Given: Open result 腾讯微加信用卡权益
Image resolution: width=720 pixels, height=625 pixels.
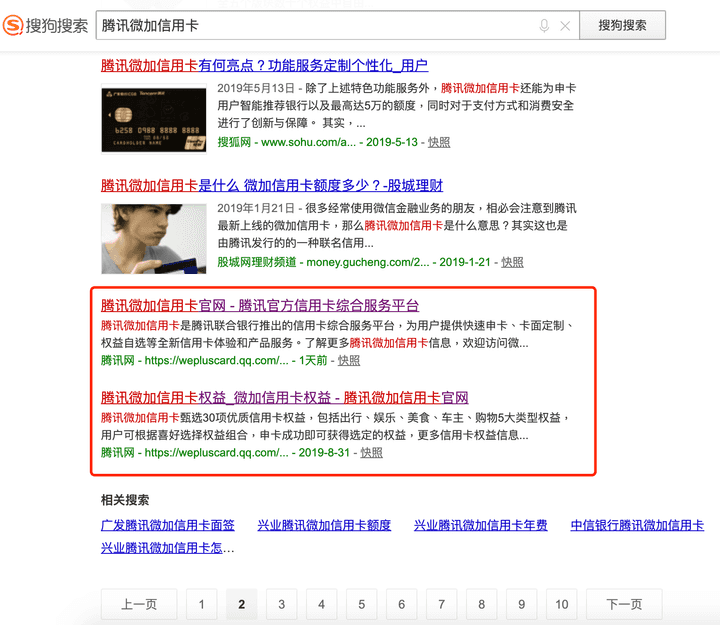Looking at the screenshot, I should tap(285, 397).
